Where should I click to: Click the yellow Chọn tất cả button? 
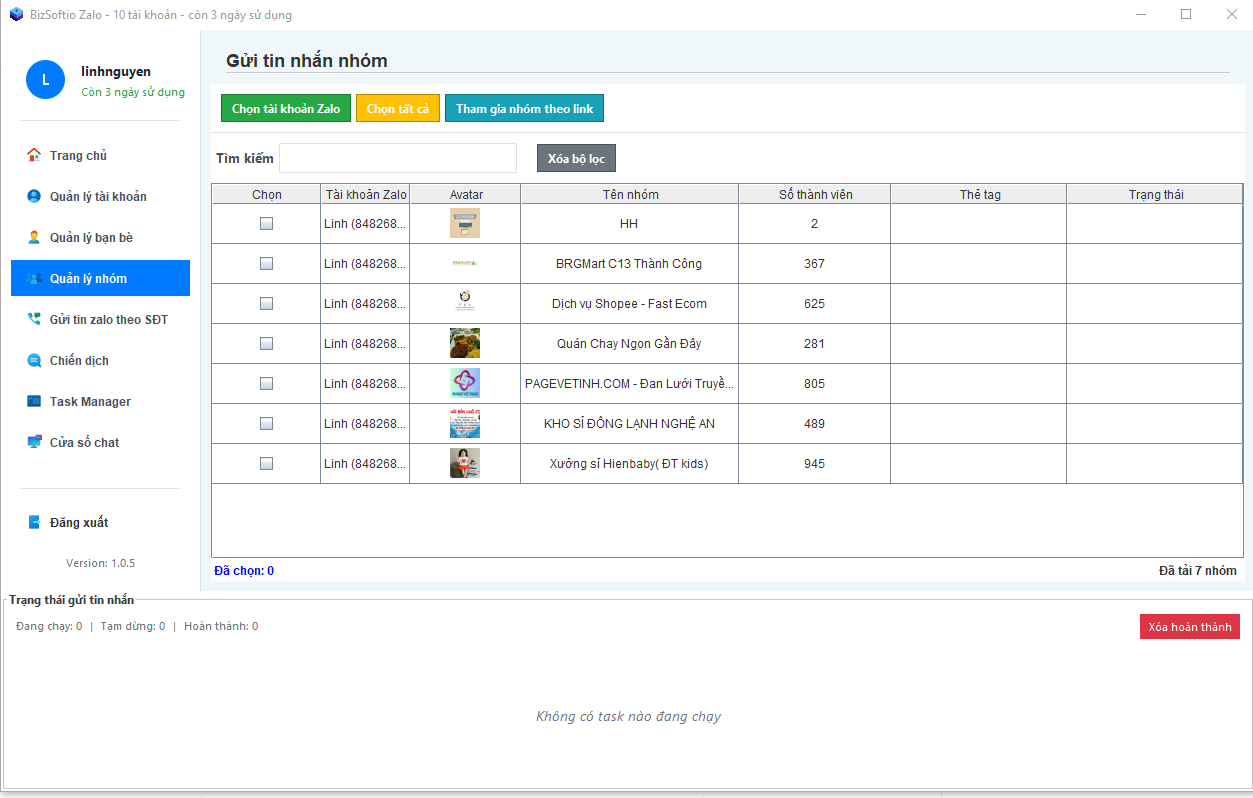click(x=398, y=108)
